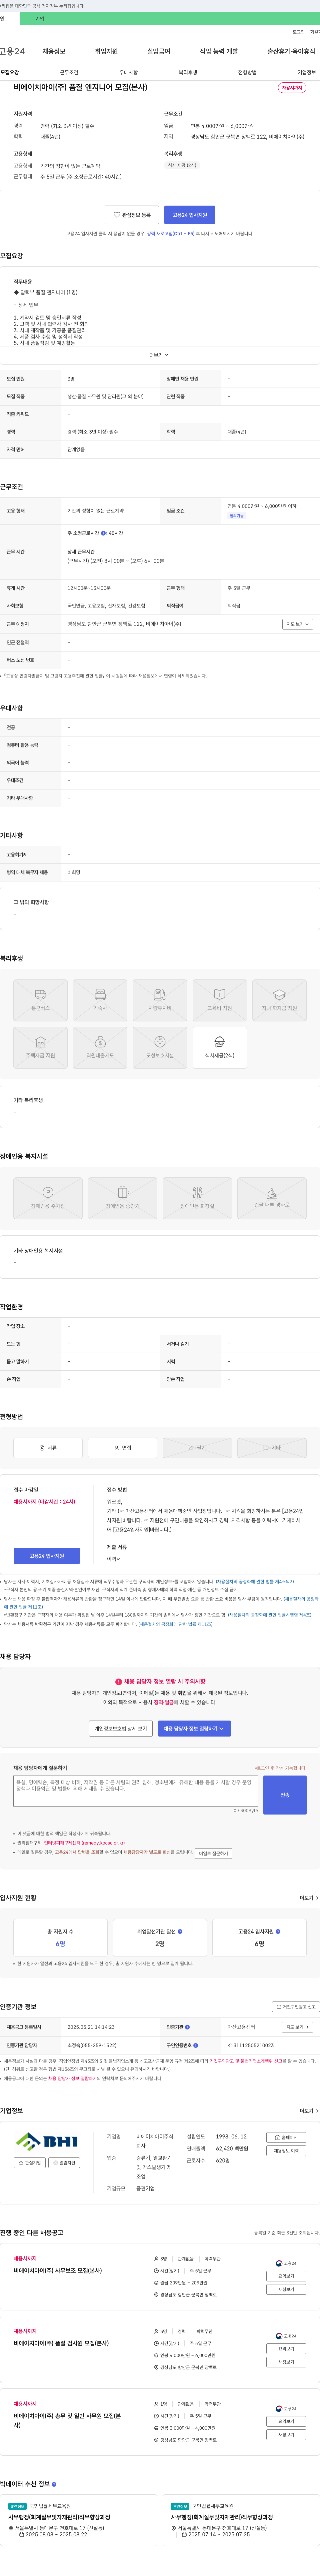Click the top 고용24 입사지원 button

(x=190, y=215)
